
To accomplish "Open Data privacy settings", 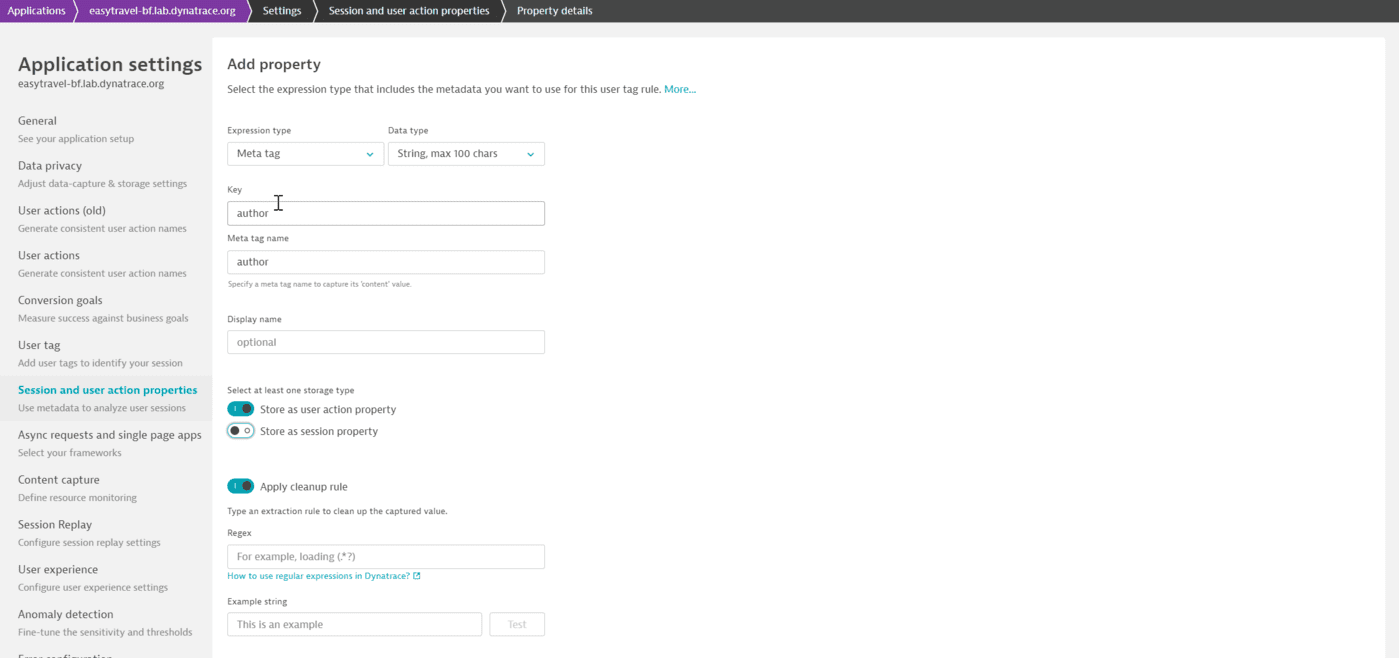I will pyautogui.click(x=49, y=165).
